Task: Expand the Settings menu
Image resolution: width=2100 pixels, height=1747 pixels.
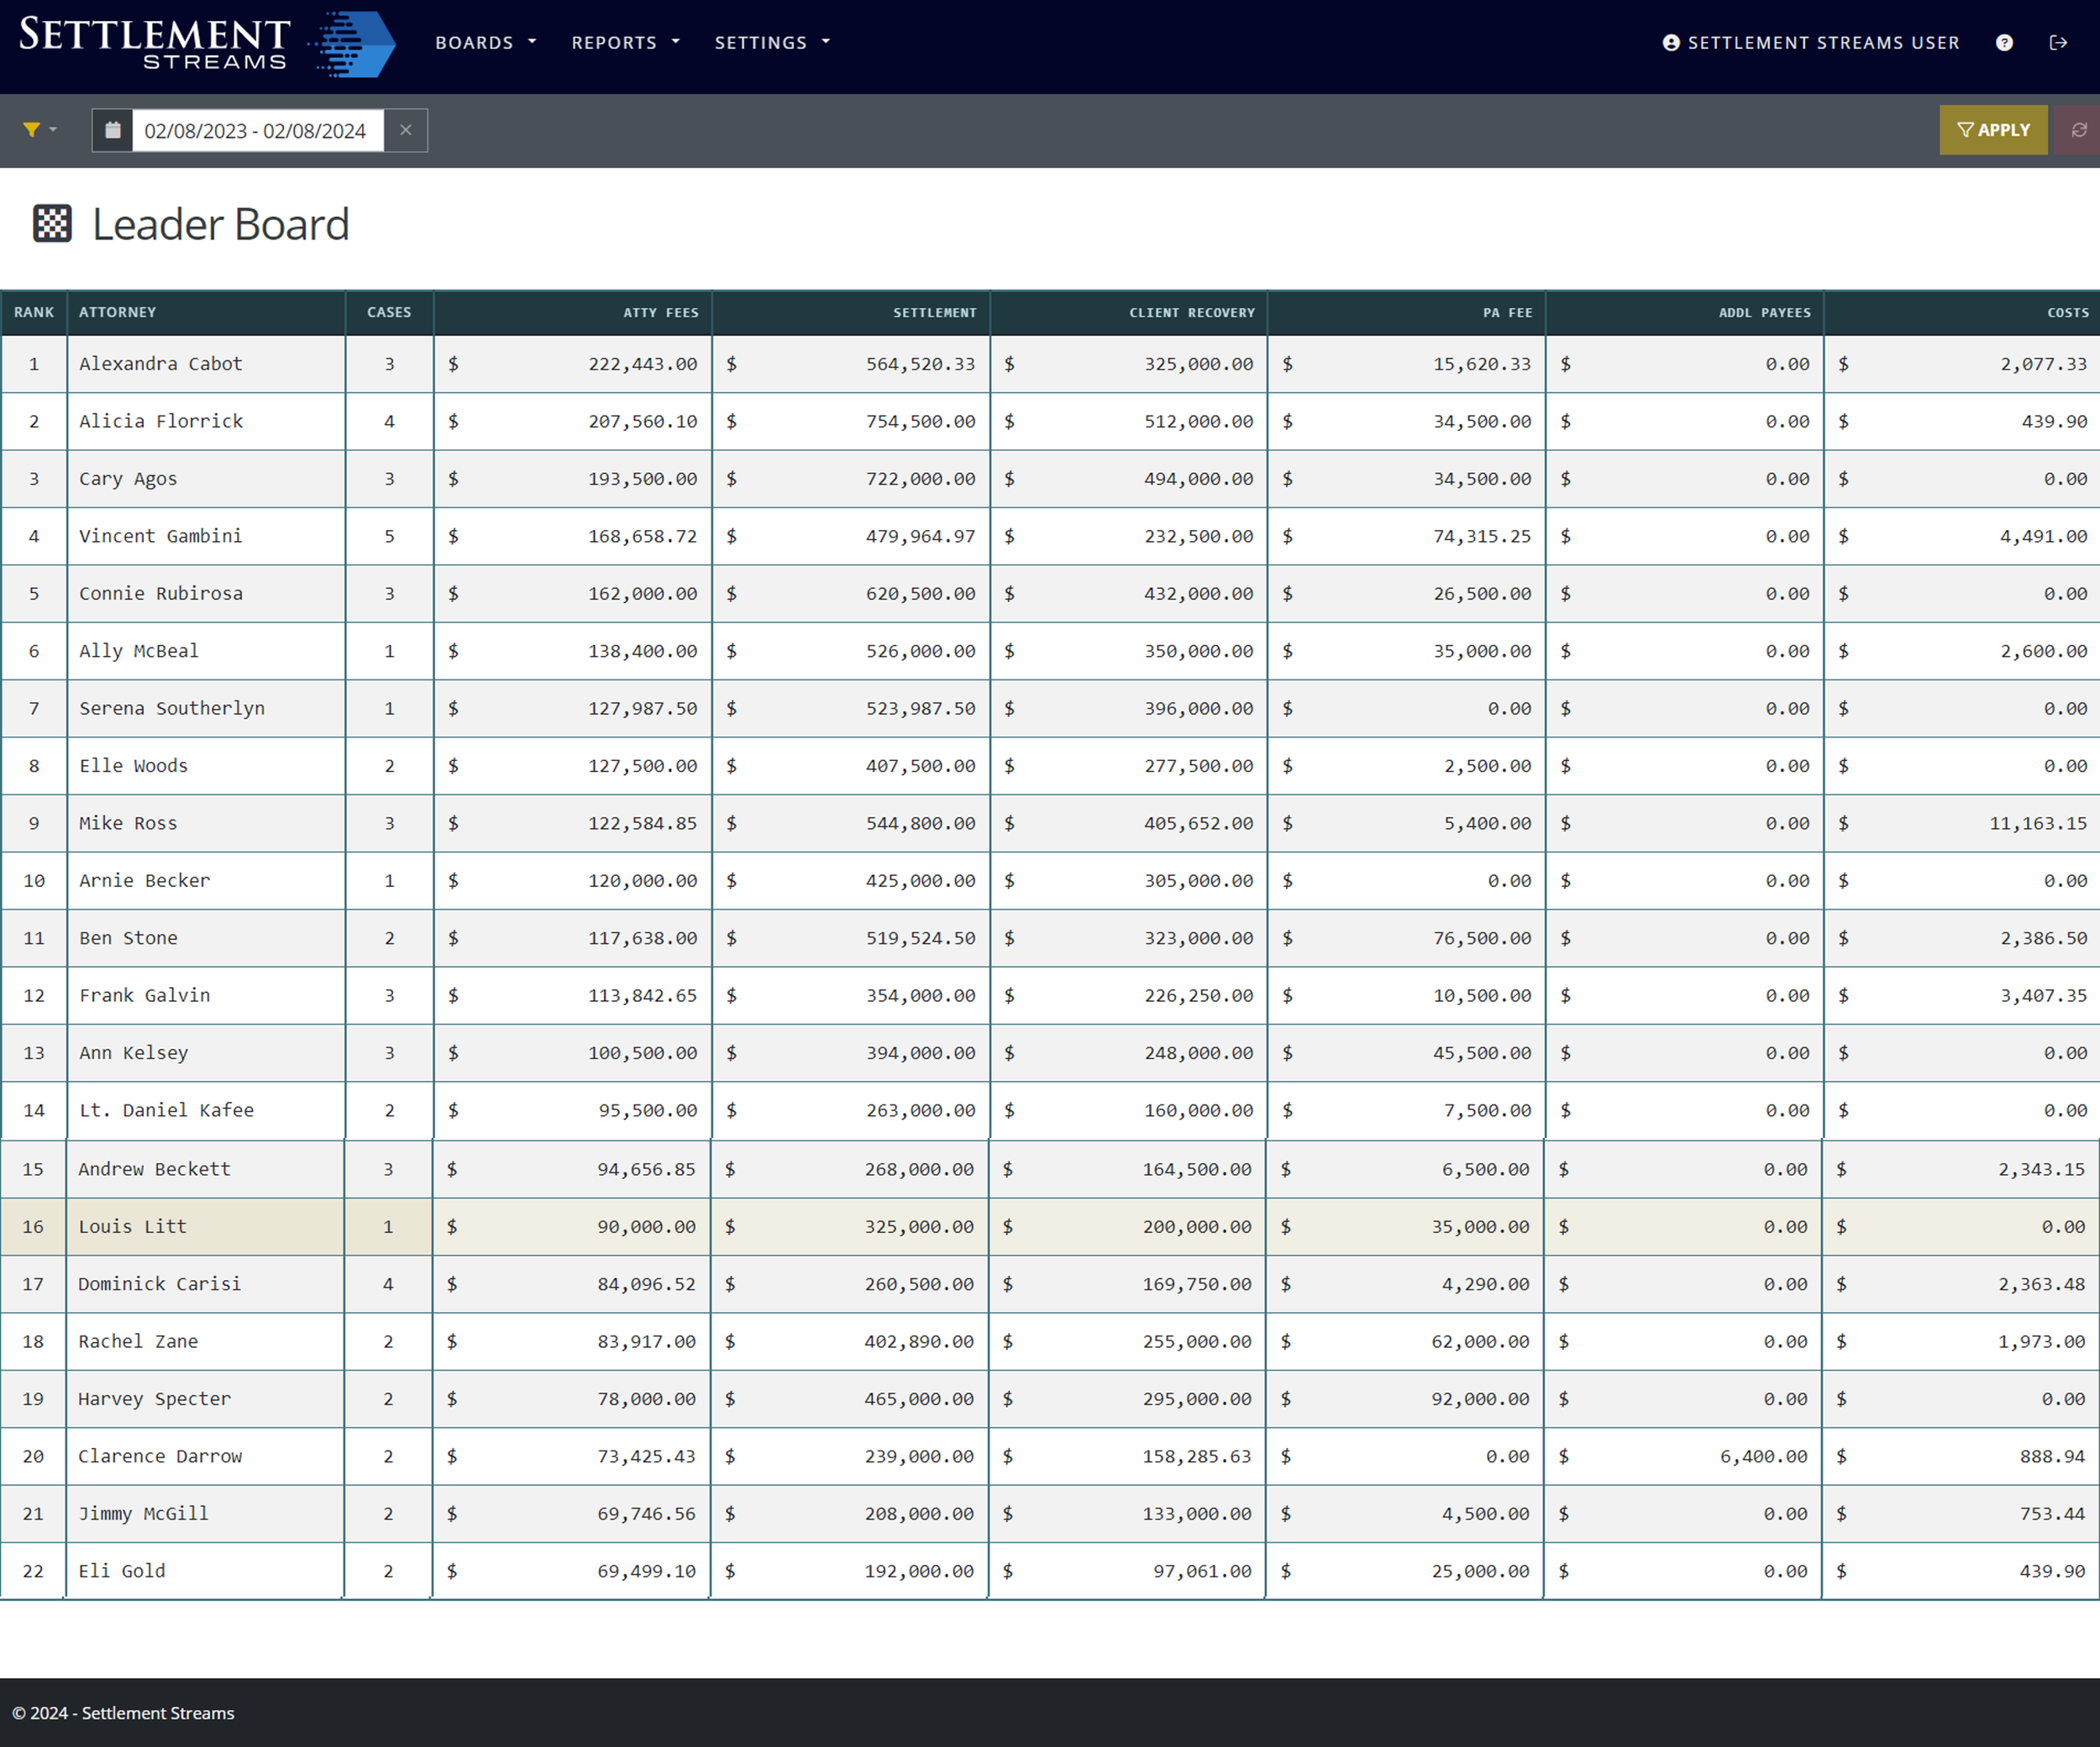Action: click(x=772, y=43)
